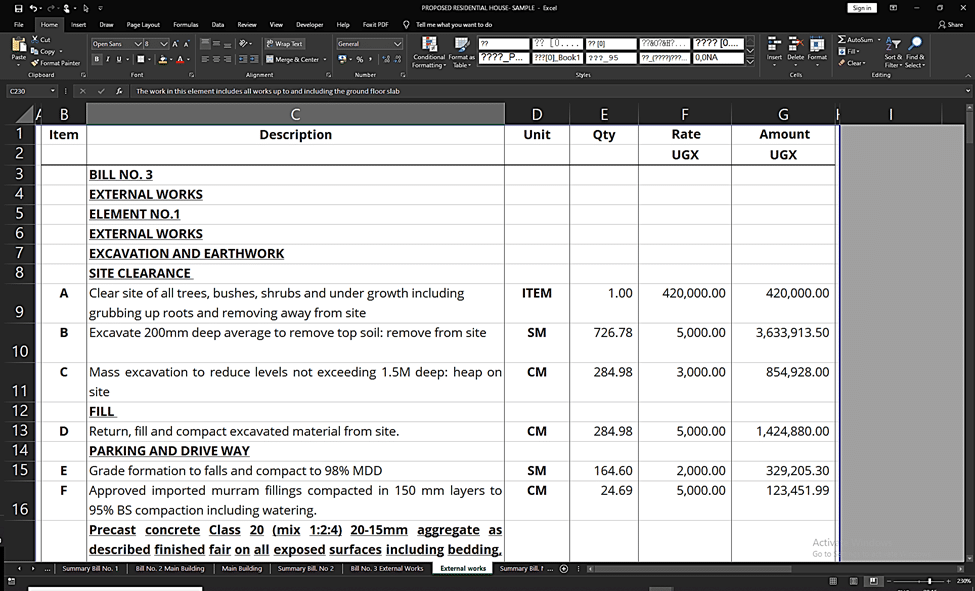Select the Main Building sheet tab

pos(242,569)
